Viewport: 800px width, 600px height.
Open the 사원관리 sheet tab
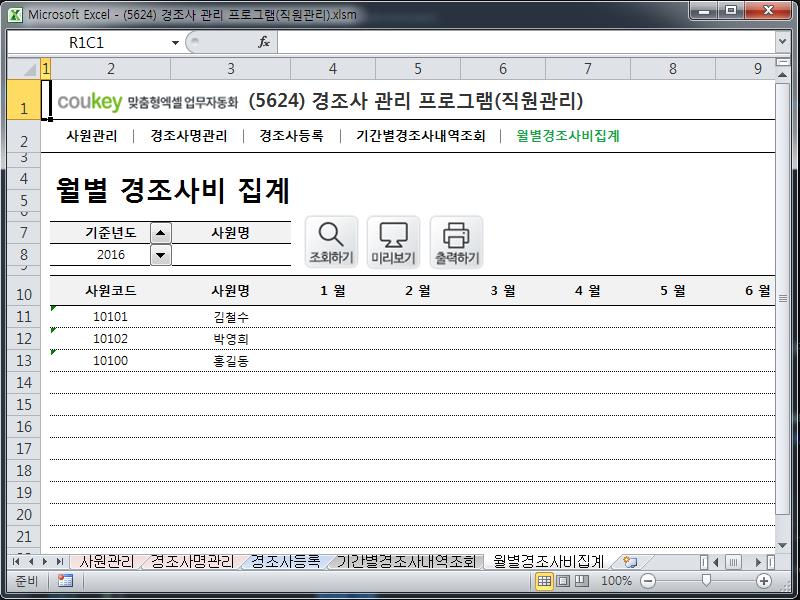point(107,562)
